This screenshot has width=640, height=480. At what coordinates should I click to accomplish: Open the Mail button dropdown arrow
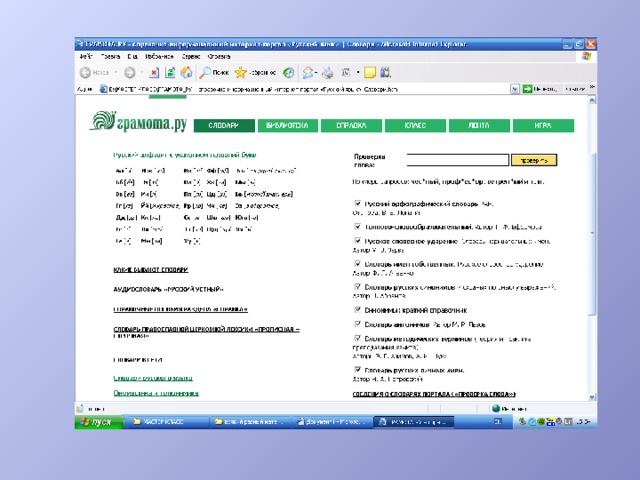click(316, 73)
